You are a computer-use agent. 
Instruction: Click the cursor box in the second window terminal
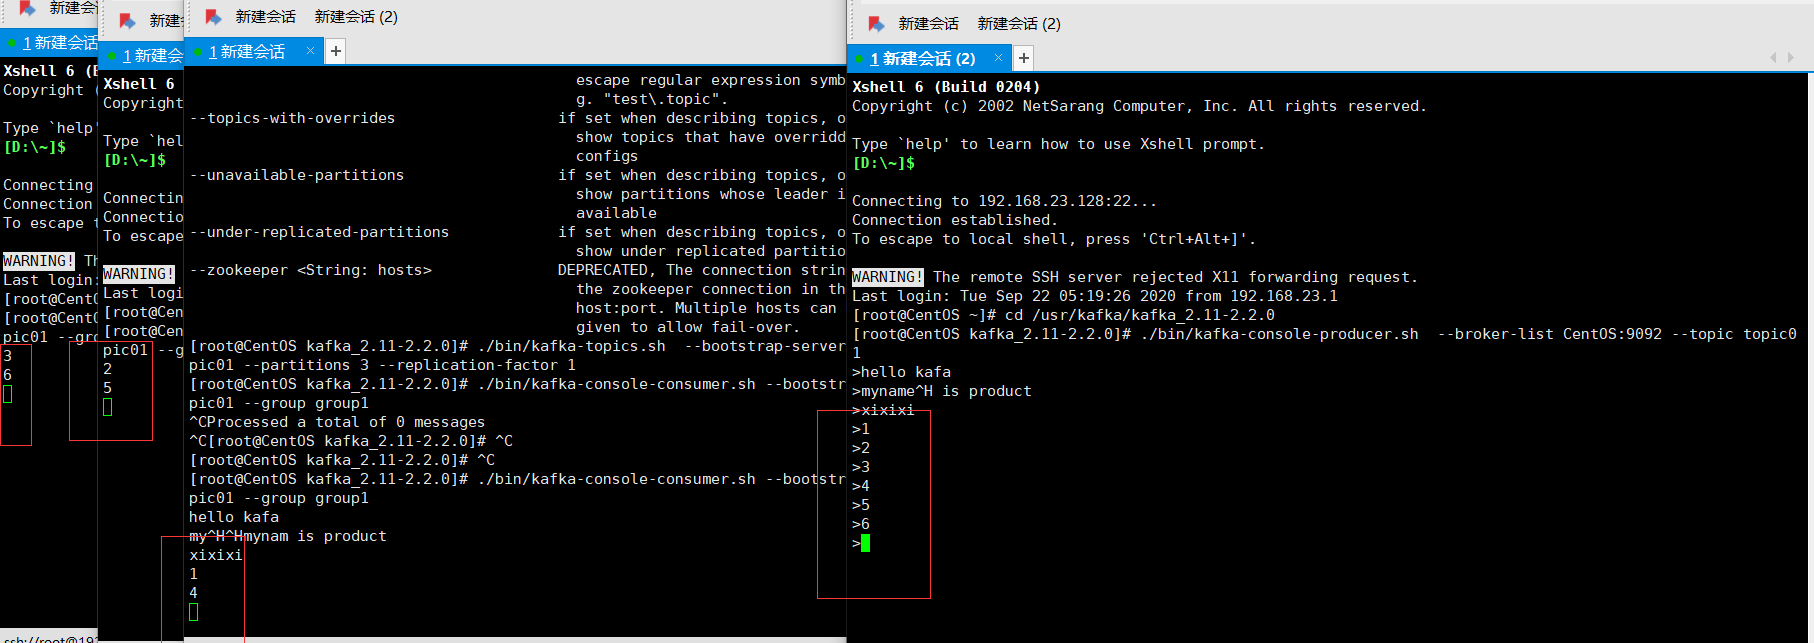(107, 407)
